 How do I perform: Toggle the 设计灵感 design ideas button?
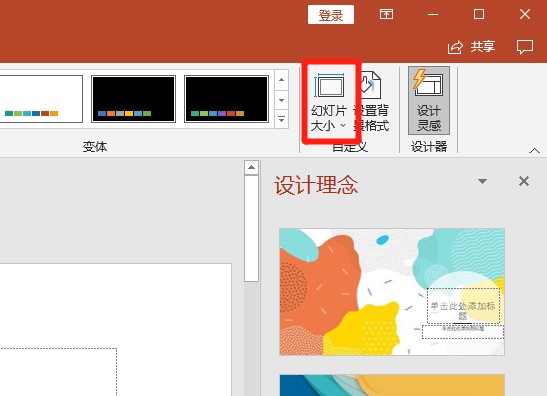click(x=429, y=100)
